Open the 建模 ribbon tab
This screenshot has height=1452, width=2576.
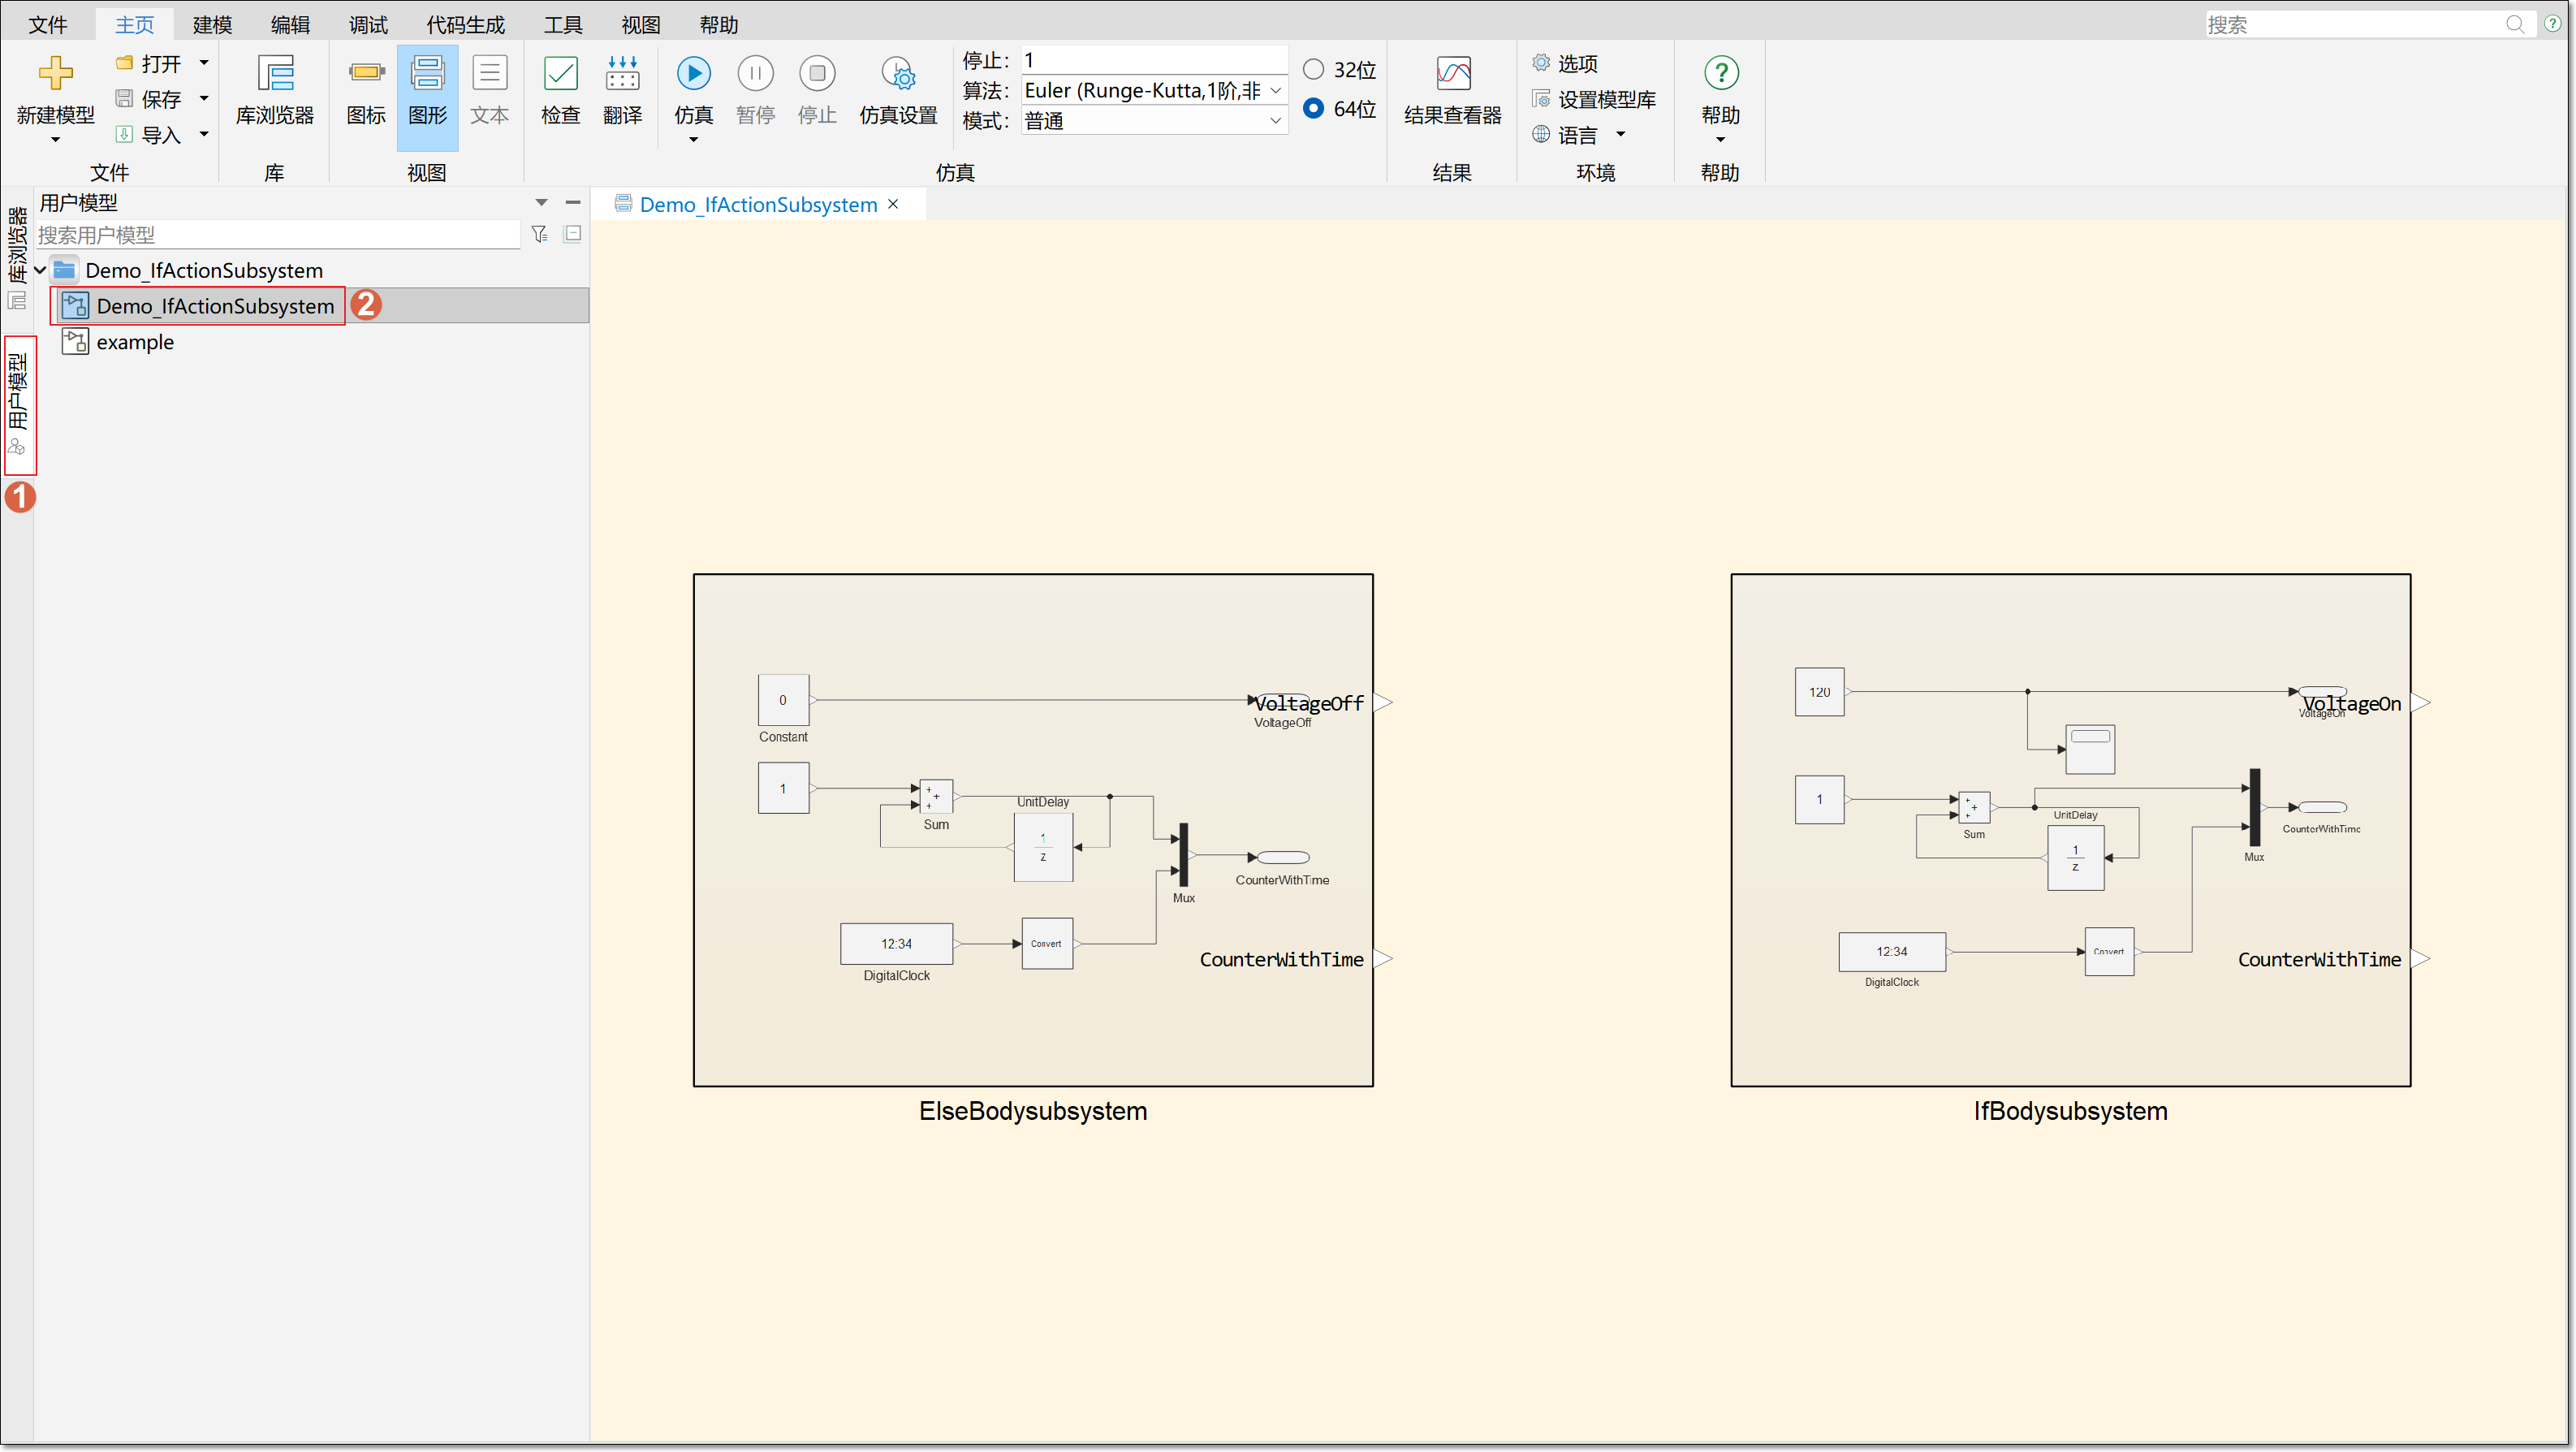pyautogui.click(x=212, y=25)
